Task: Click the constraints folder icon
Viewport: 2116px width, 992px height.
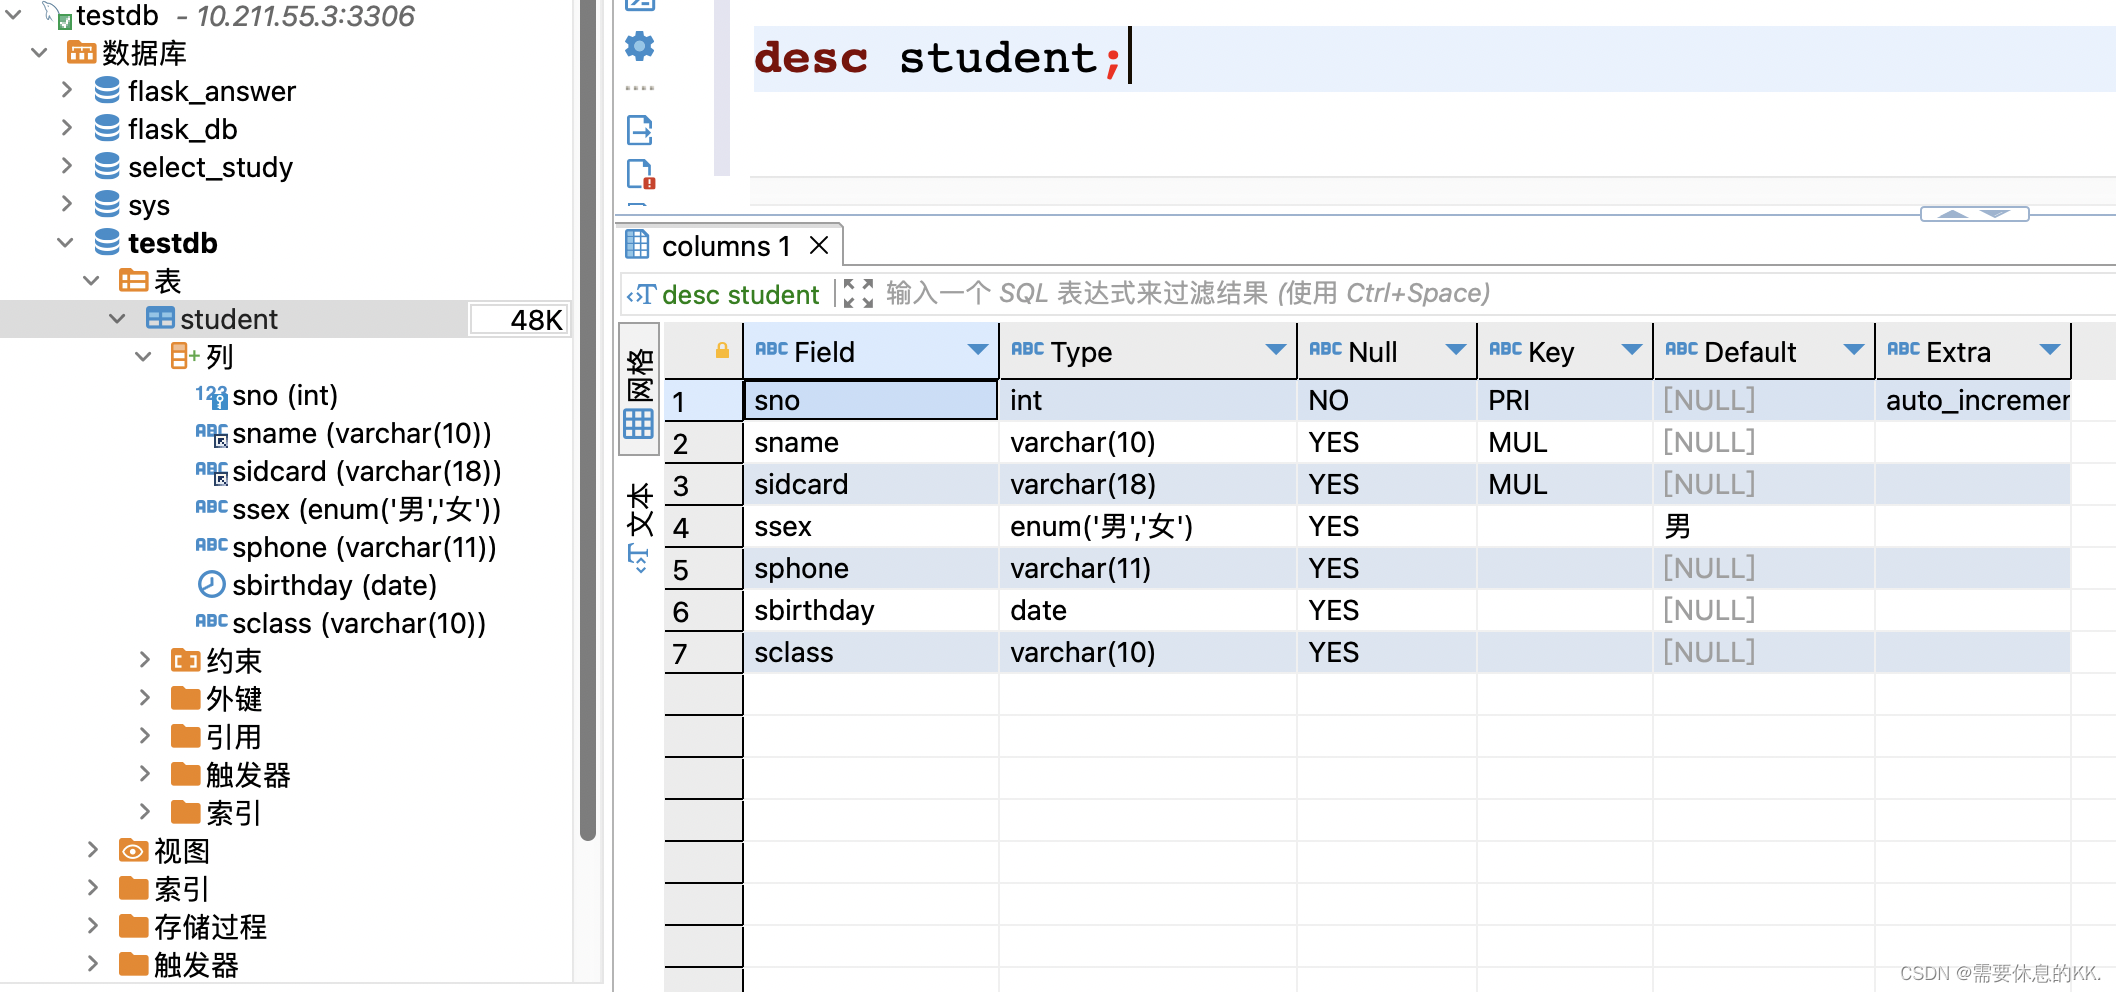Action: point(185,660)
